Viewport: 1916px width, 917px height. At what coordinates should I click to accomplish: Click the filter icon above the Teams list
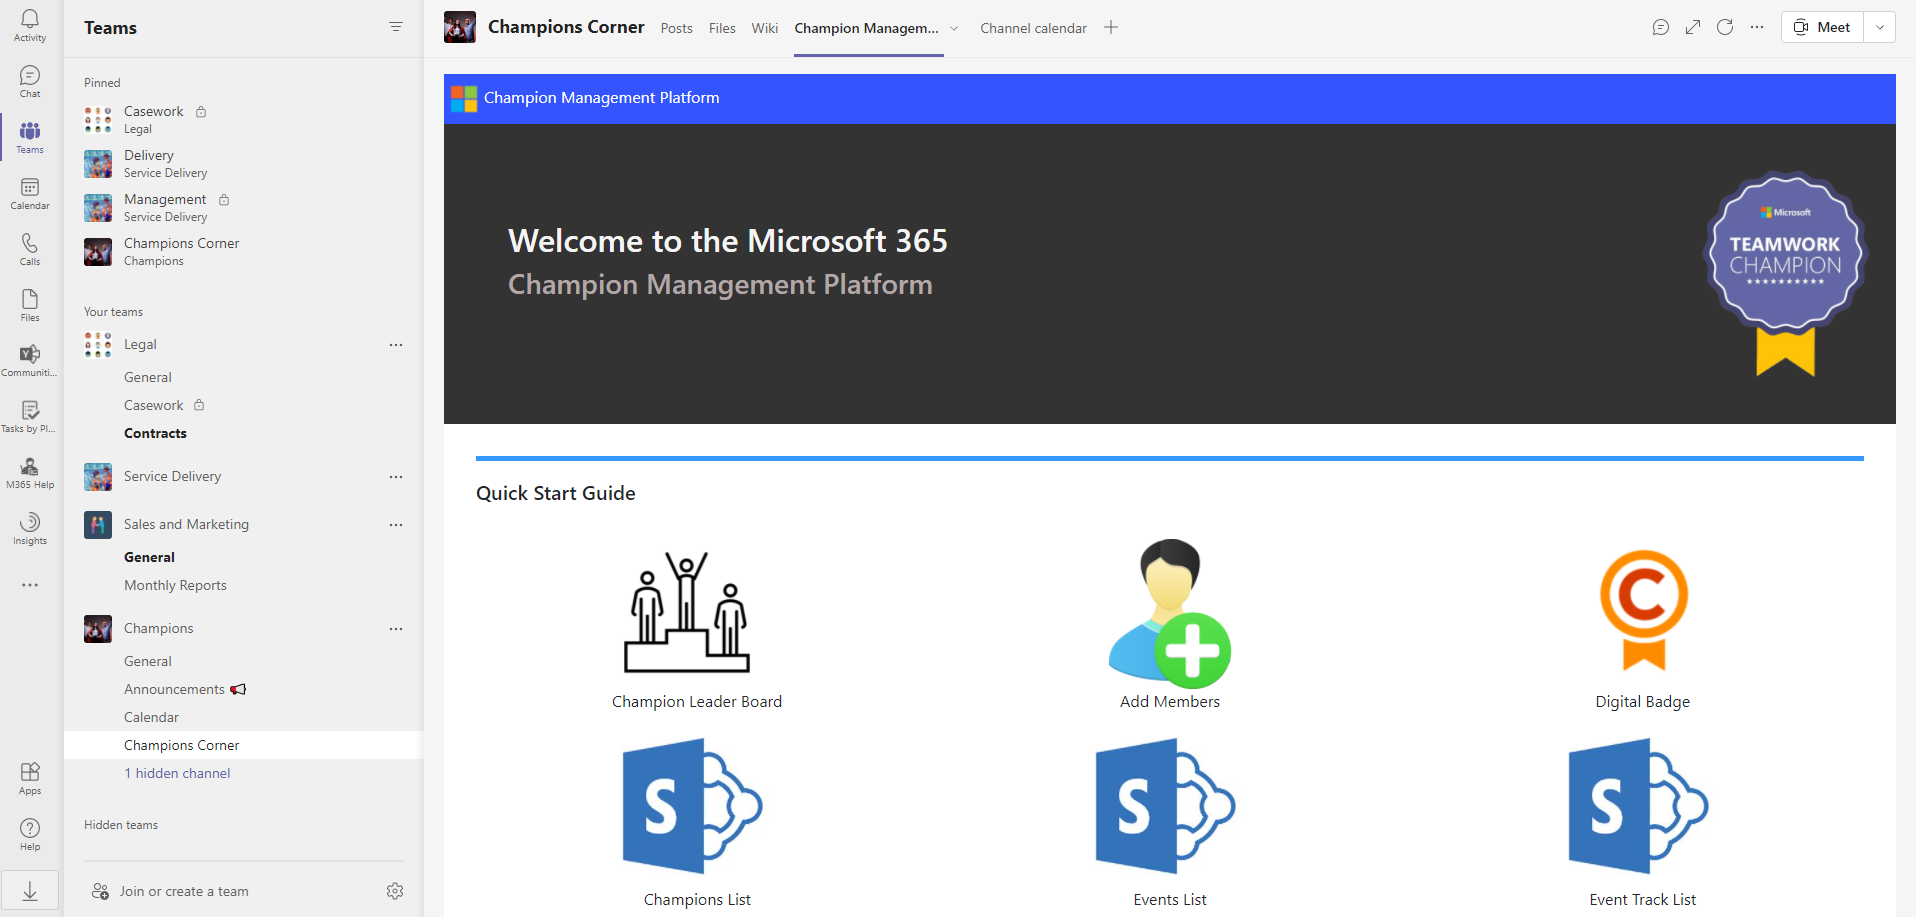point(396,26)
